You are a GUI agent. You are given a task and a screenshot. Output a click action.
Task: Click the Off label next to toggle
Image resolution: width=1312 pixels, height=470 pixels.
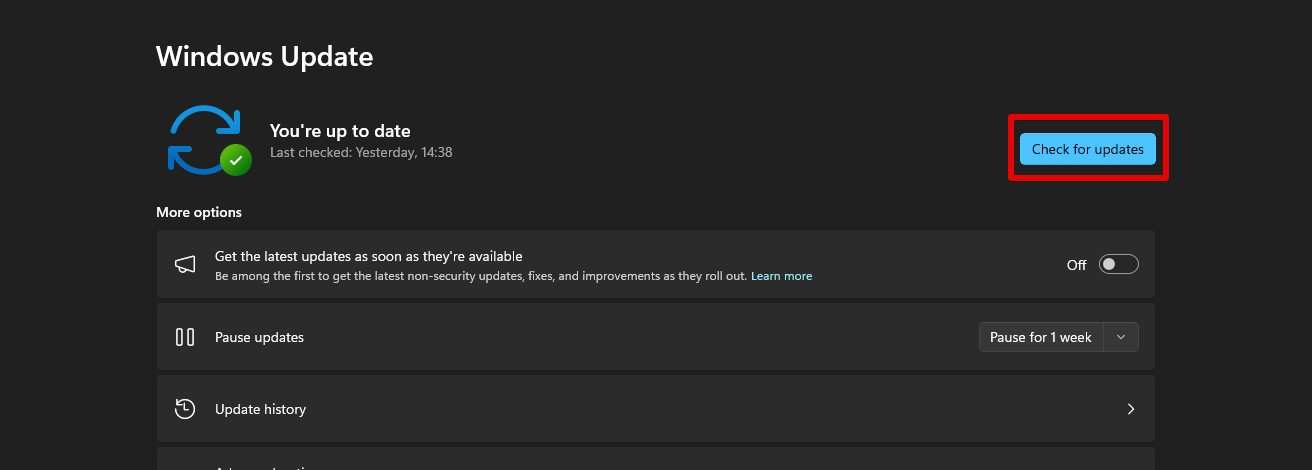click(x=1076, y=265)
